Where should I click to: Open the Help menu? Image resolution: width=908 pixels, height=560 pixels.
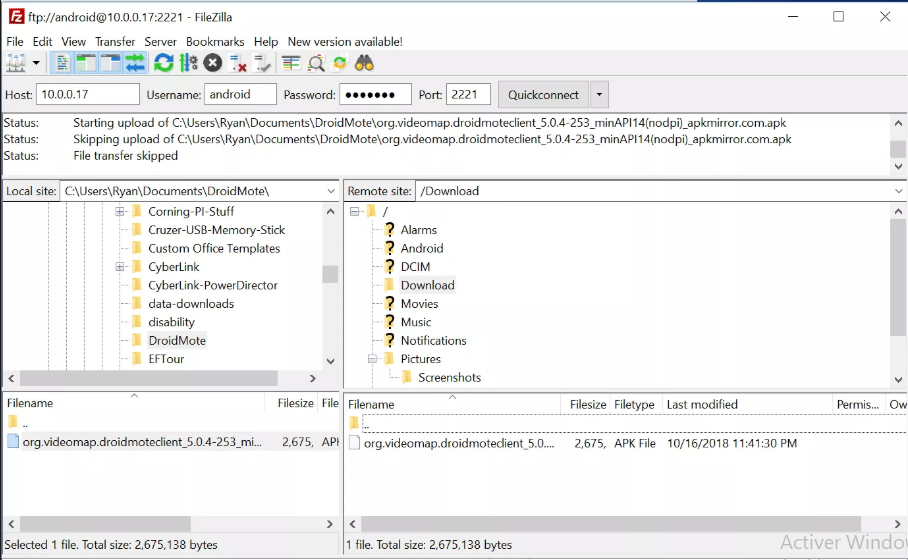click(266, 42)
